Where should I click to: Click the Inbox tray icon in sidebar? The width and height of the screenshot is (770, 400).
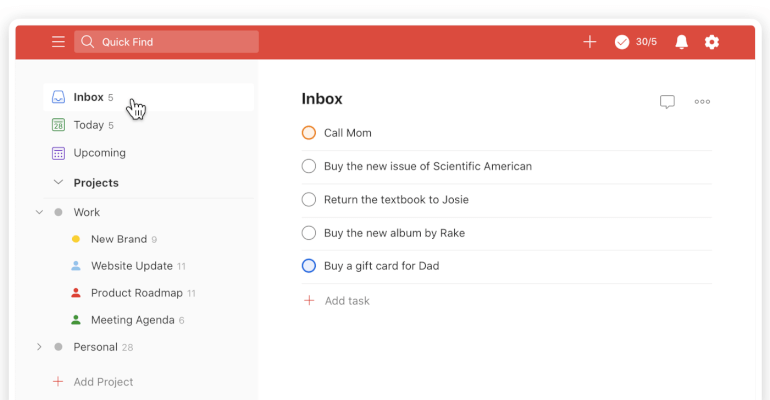(x=58, y=97)
